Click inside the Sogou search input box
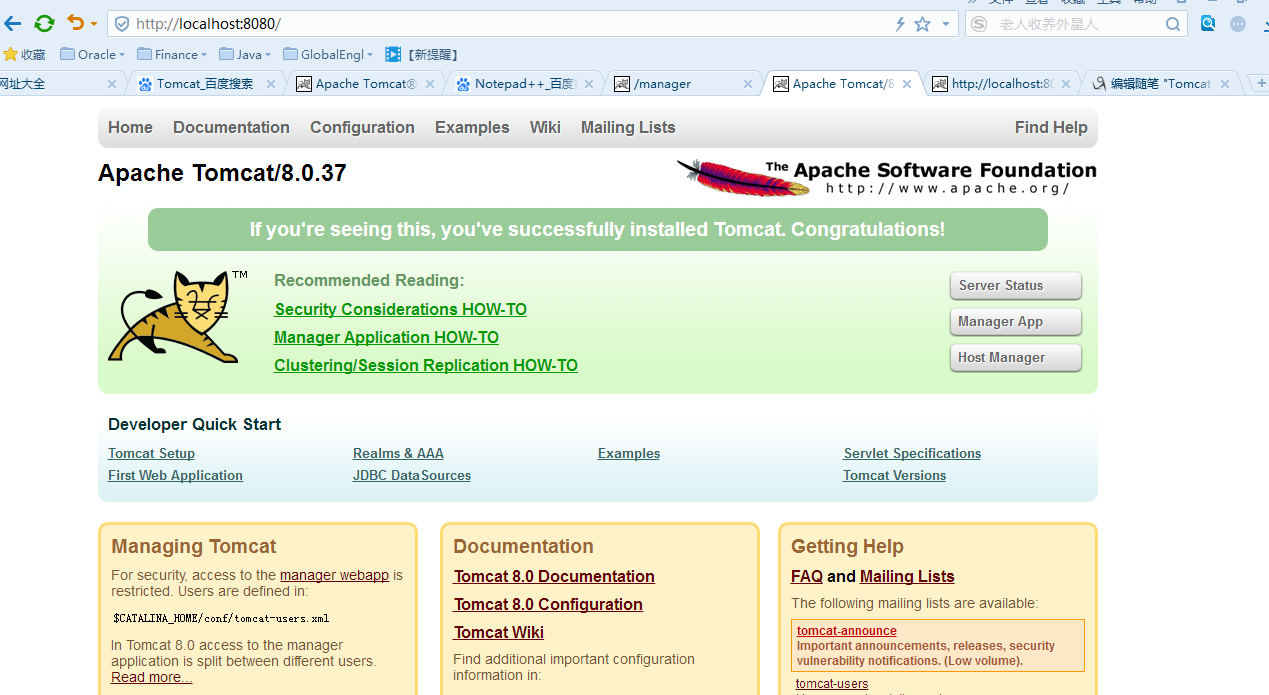Viewport: 1269px width, 695px height. click(1075, 24)
